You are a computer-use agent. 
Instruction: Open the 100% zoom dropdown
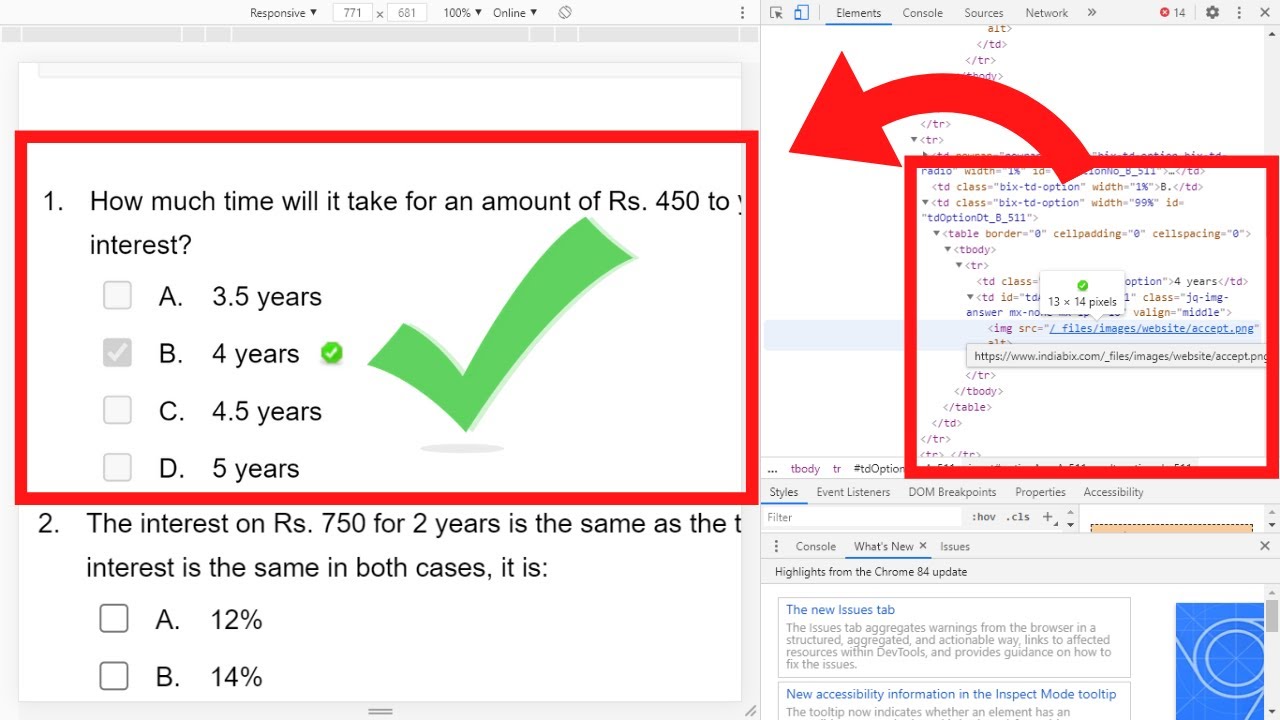462,13
